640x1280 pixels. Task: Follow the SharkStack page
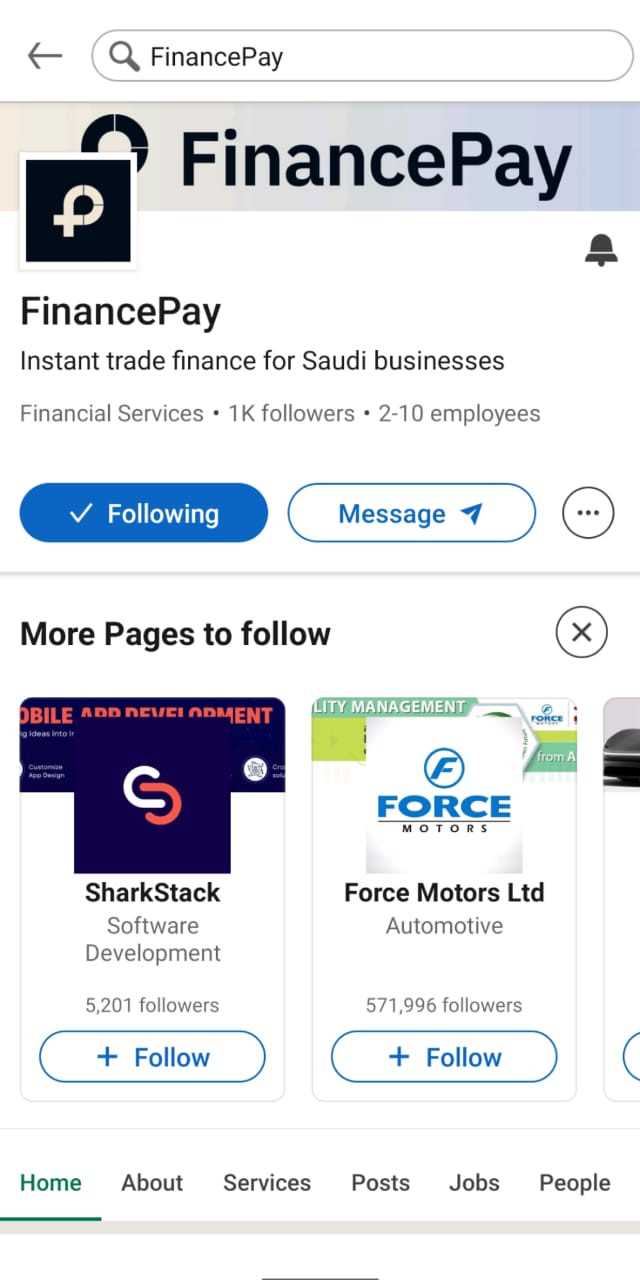pyautogui.click(x=152, y=1057)
